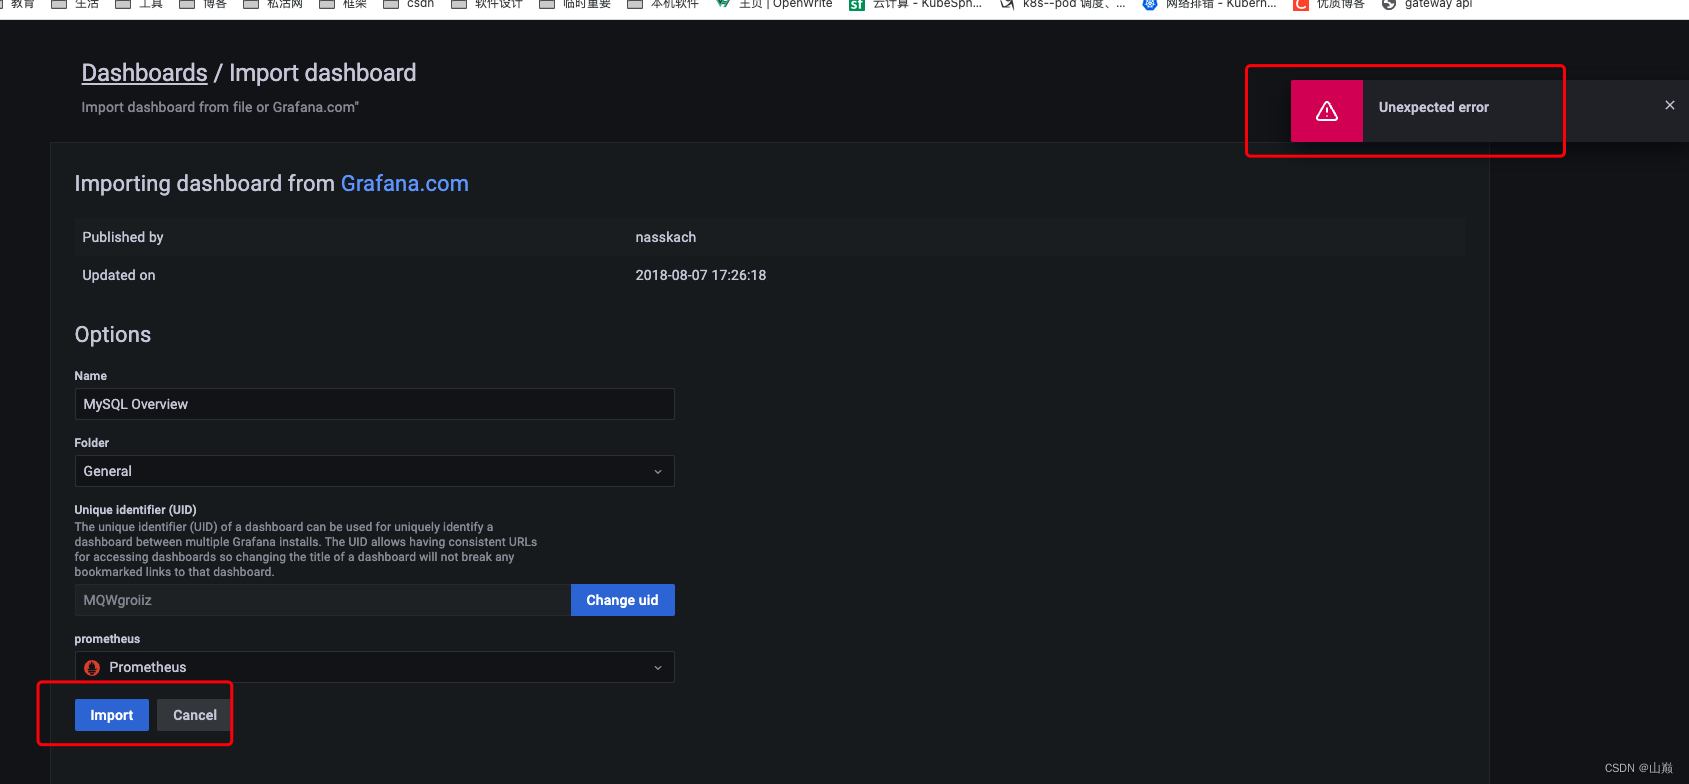1689x784 pixels.
Task: Click the blue Import button
Action: pos(112,715)
